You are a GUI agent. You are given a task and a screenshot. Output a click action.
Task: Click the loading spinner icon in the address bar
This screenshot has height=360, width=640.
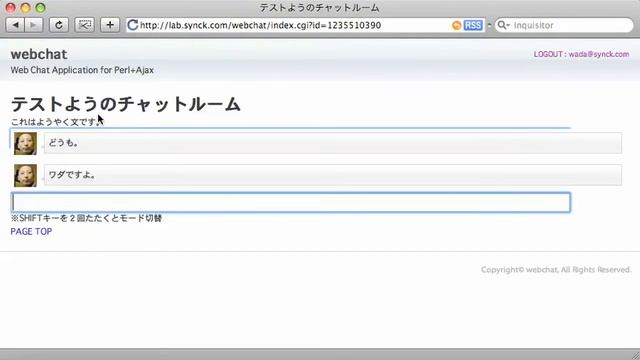pos(133,25)
